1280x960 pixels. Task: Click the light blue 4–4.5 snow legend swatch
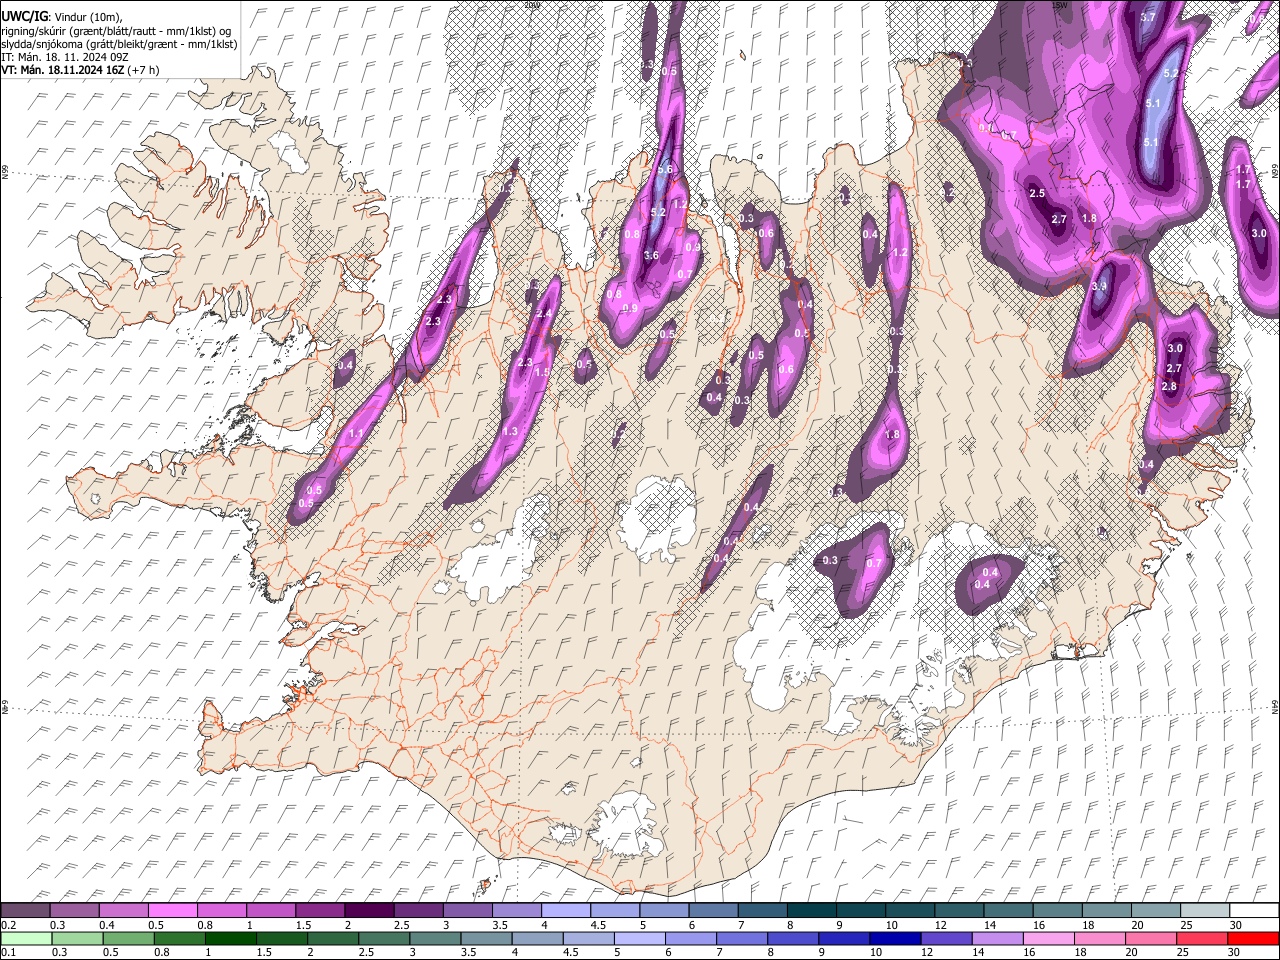(565, 911)
